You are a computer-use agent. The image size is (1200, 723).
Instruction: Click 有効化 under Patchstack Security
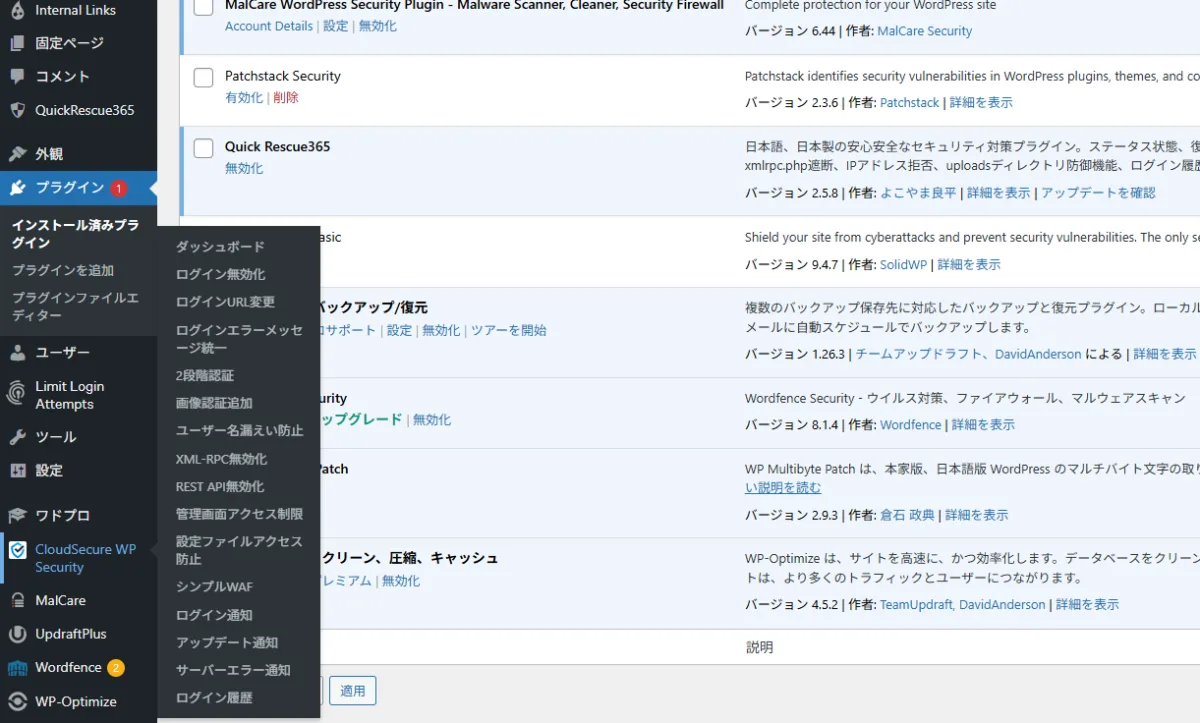[x=244, y=98]
